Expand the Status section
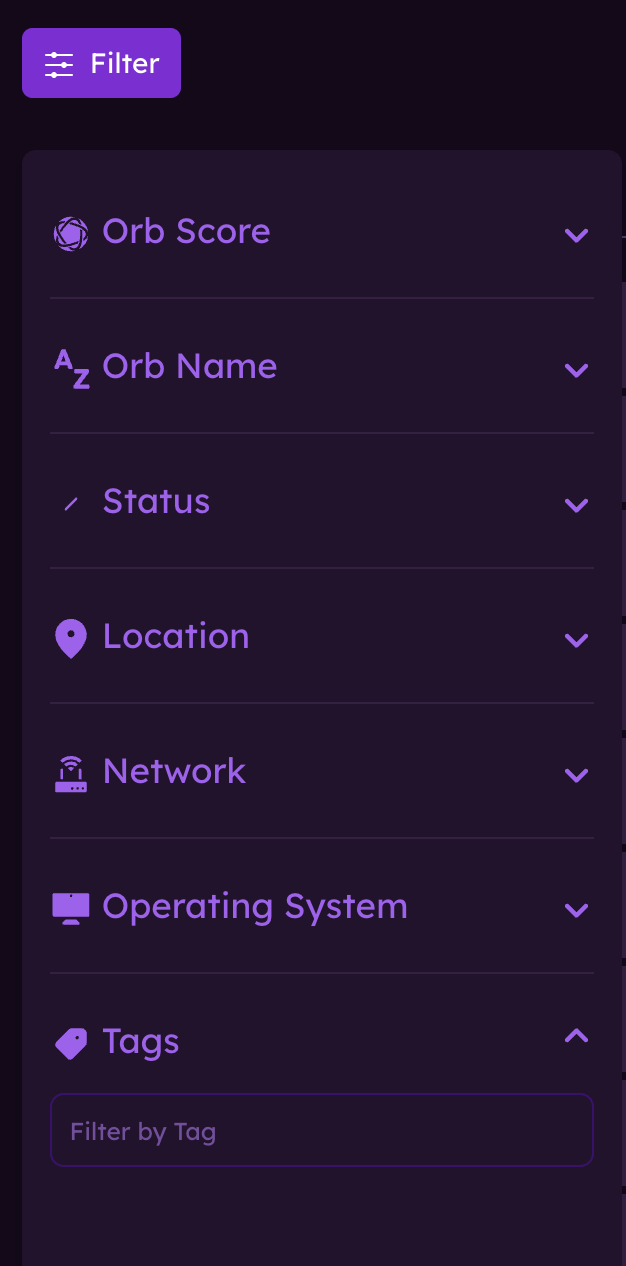Image resolution: width=626 pixels, height=1266 pixels. (577, 506)
